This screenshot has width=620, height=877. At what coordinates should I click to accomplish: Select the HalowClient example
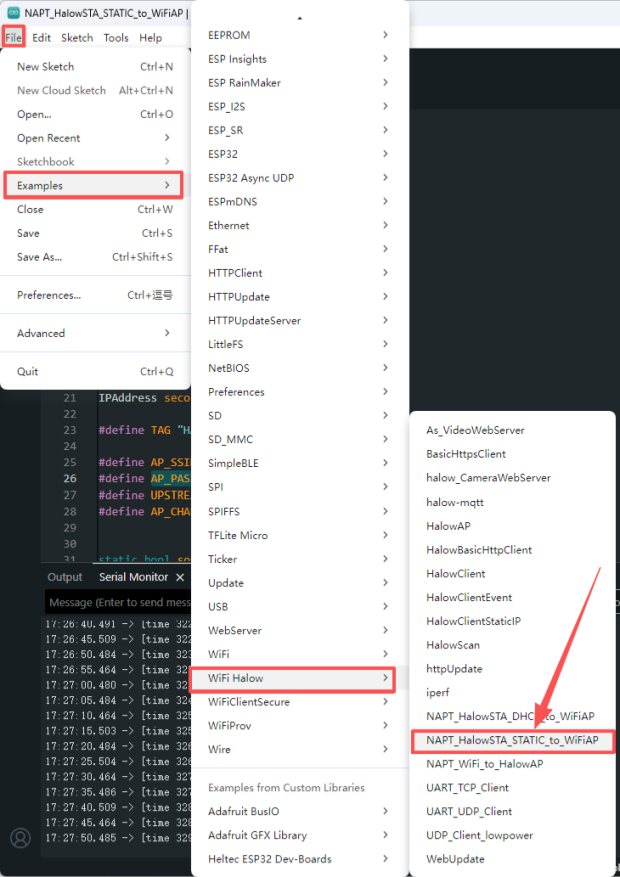tap(512, 573)
